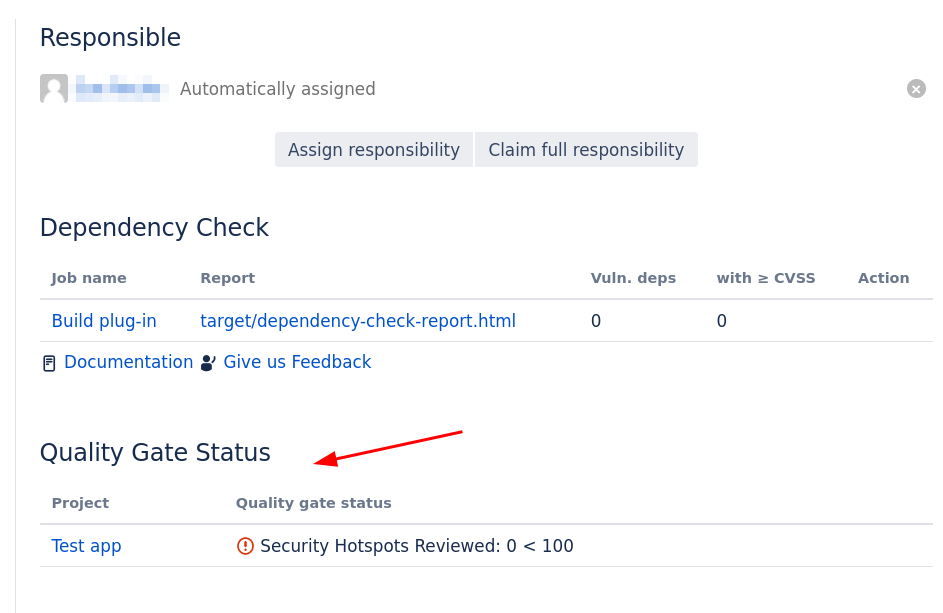Click the Report column header
Screen dimensions: 943x613
coord(227,278)
